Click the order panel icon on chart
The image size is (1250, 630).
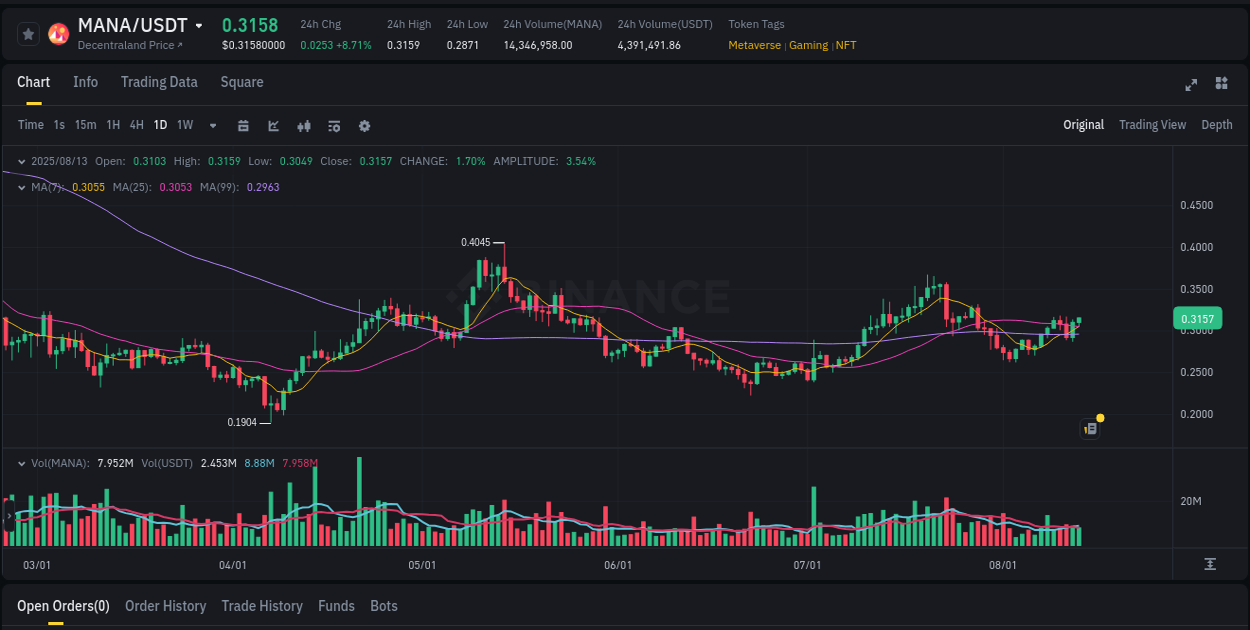1090,428
